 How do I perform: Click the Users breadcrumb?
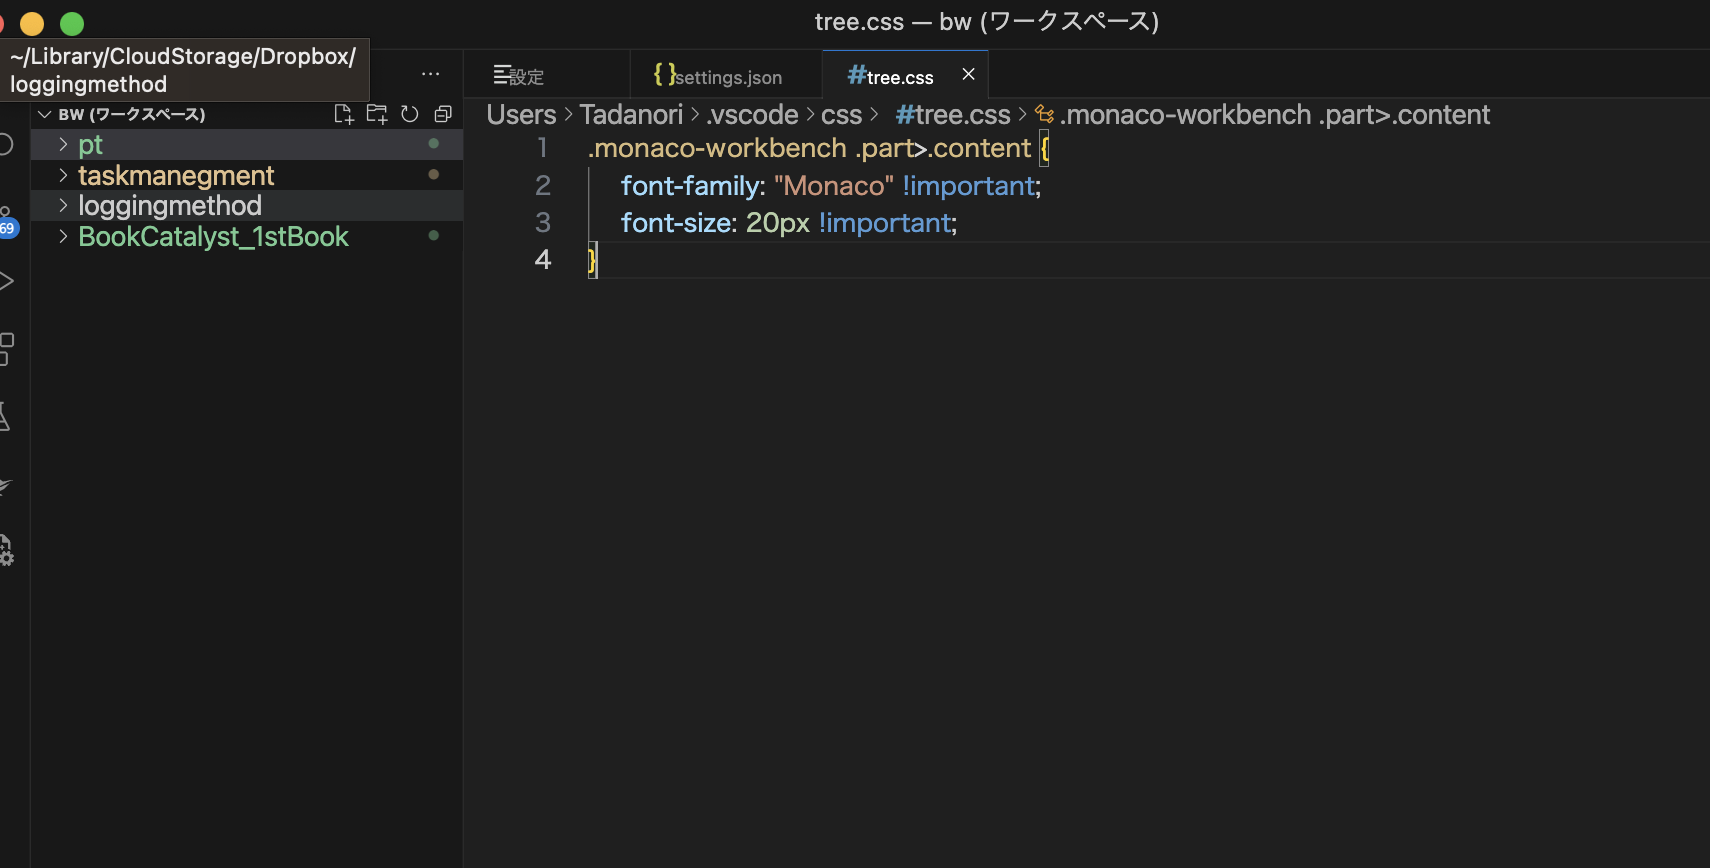(521, 115)
